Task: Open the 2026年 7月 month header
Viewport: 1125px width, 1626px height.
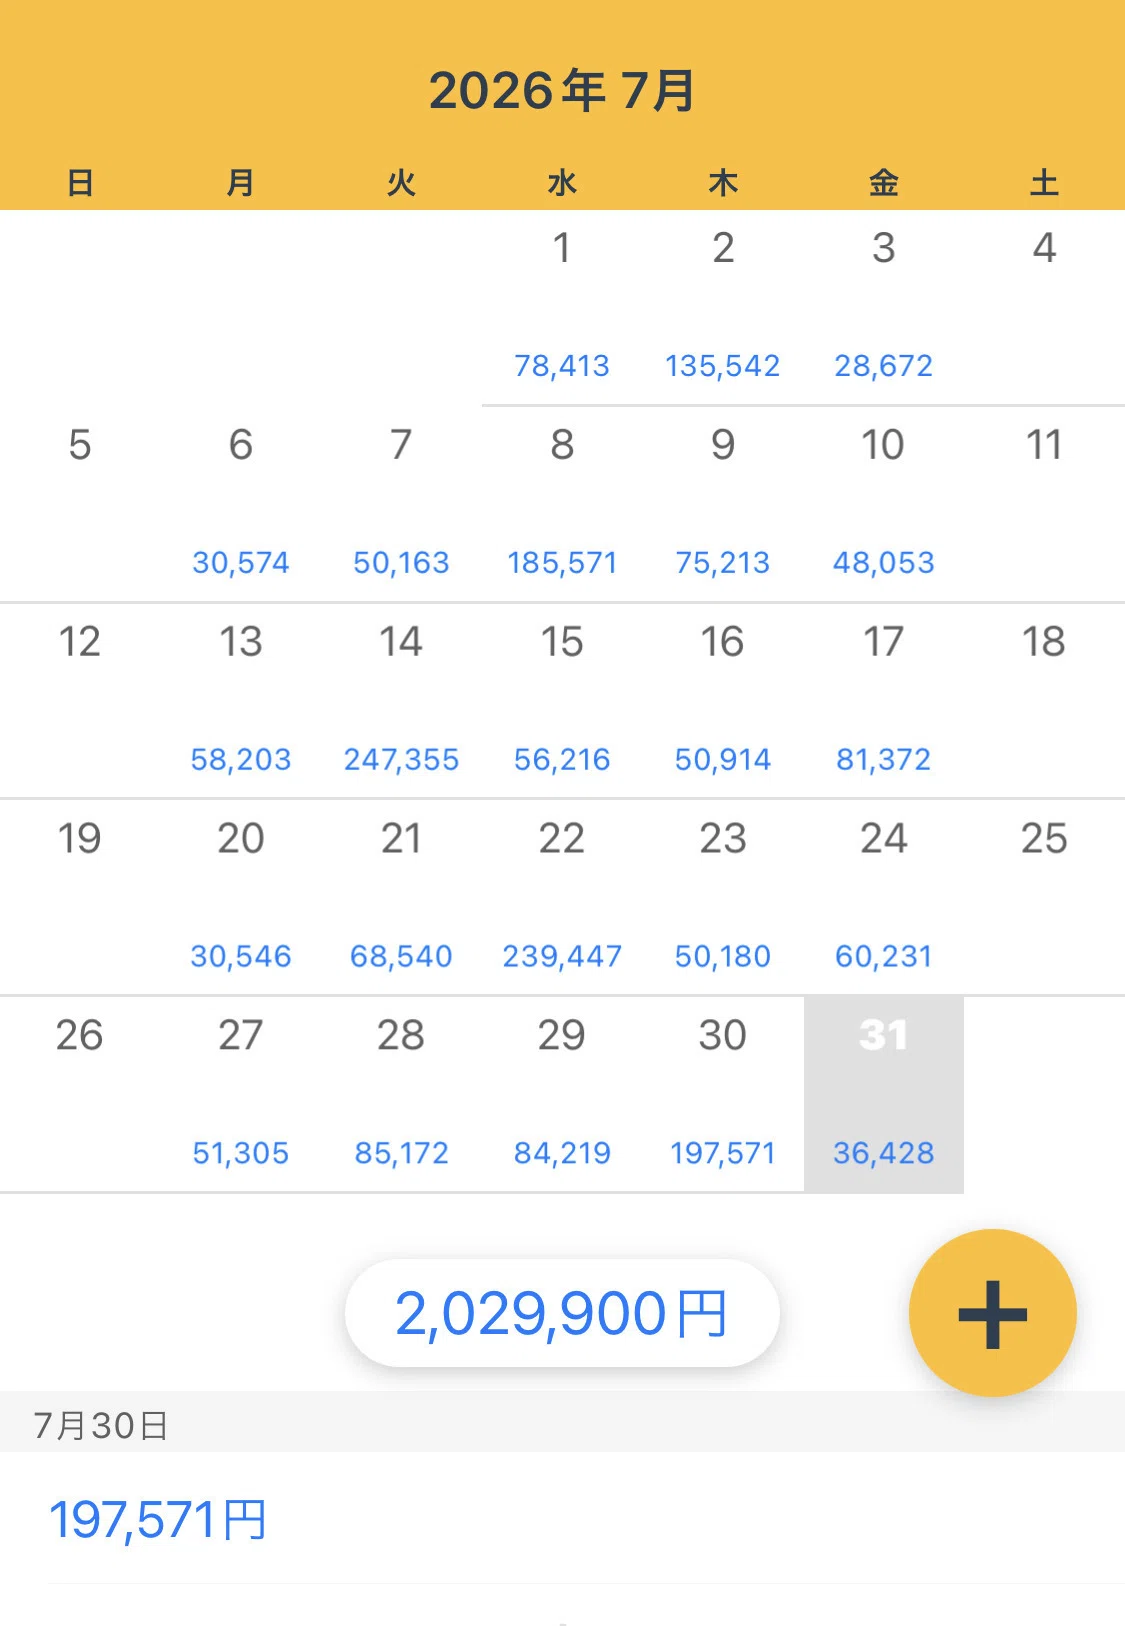Action: tap(562, 91)
